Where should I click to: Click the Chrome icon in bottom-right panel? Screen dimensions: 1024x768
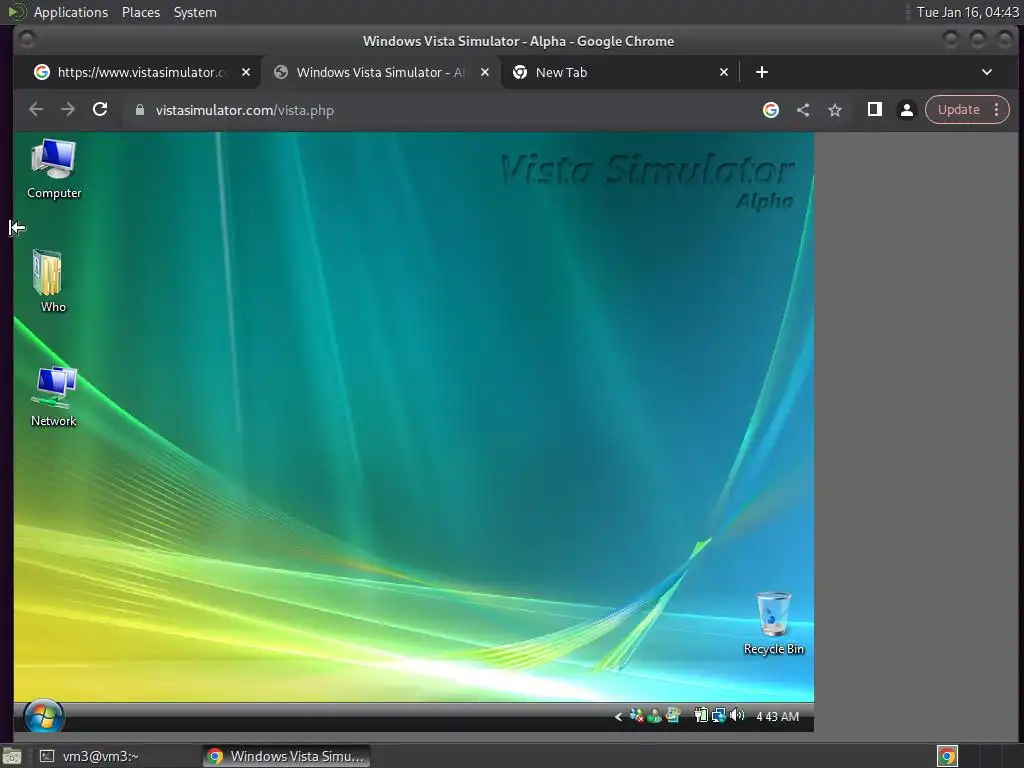[947, 756]
